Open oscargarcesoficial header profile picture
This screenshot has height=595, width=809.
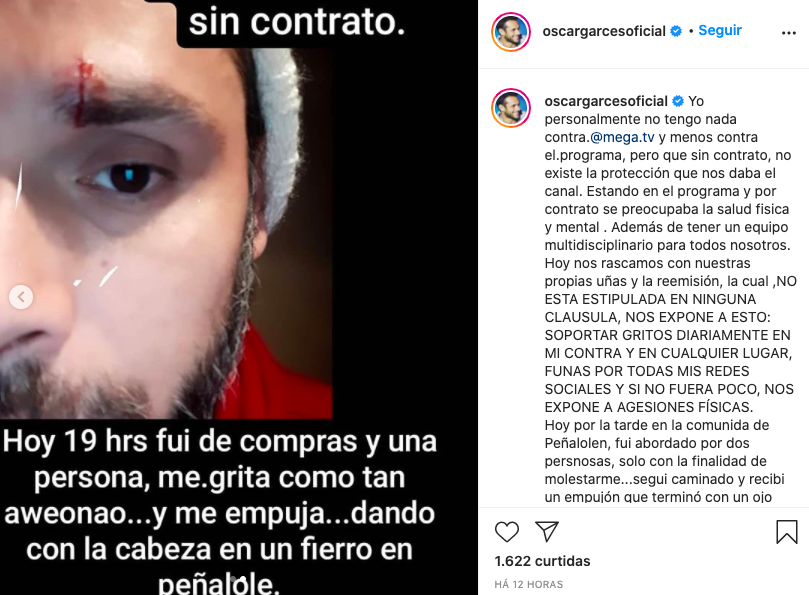click(x=511, y=32)
